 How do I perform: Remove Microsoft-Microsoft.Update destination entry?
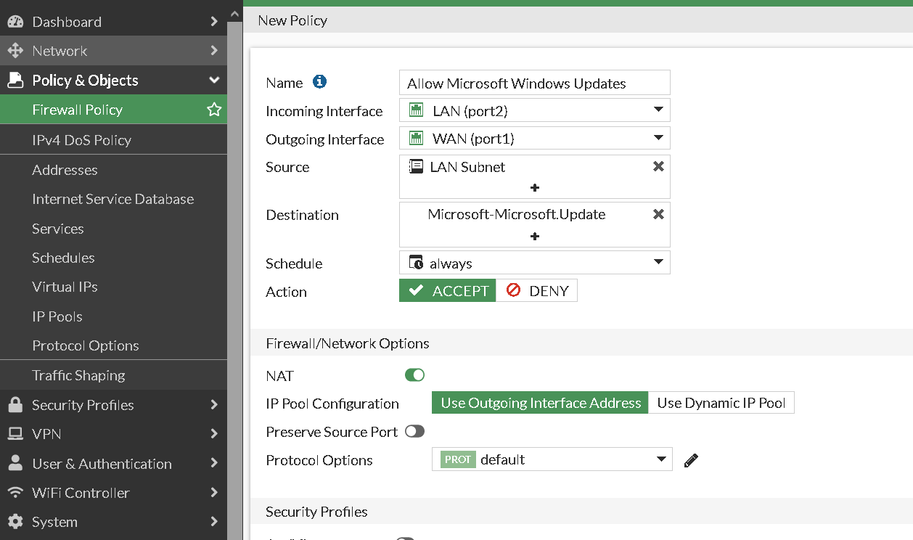(x=658, y=214)
